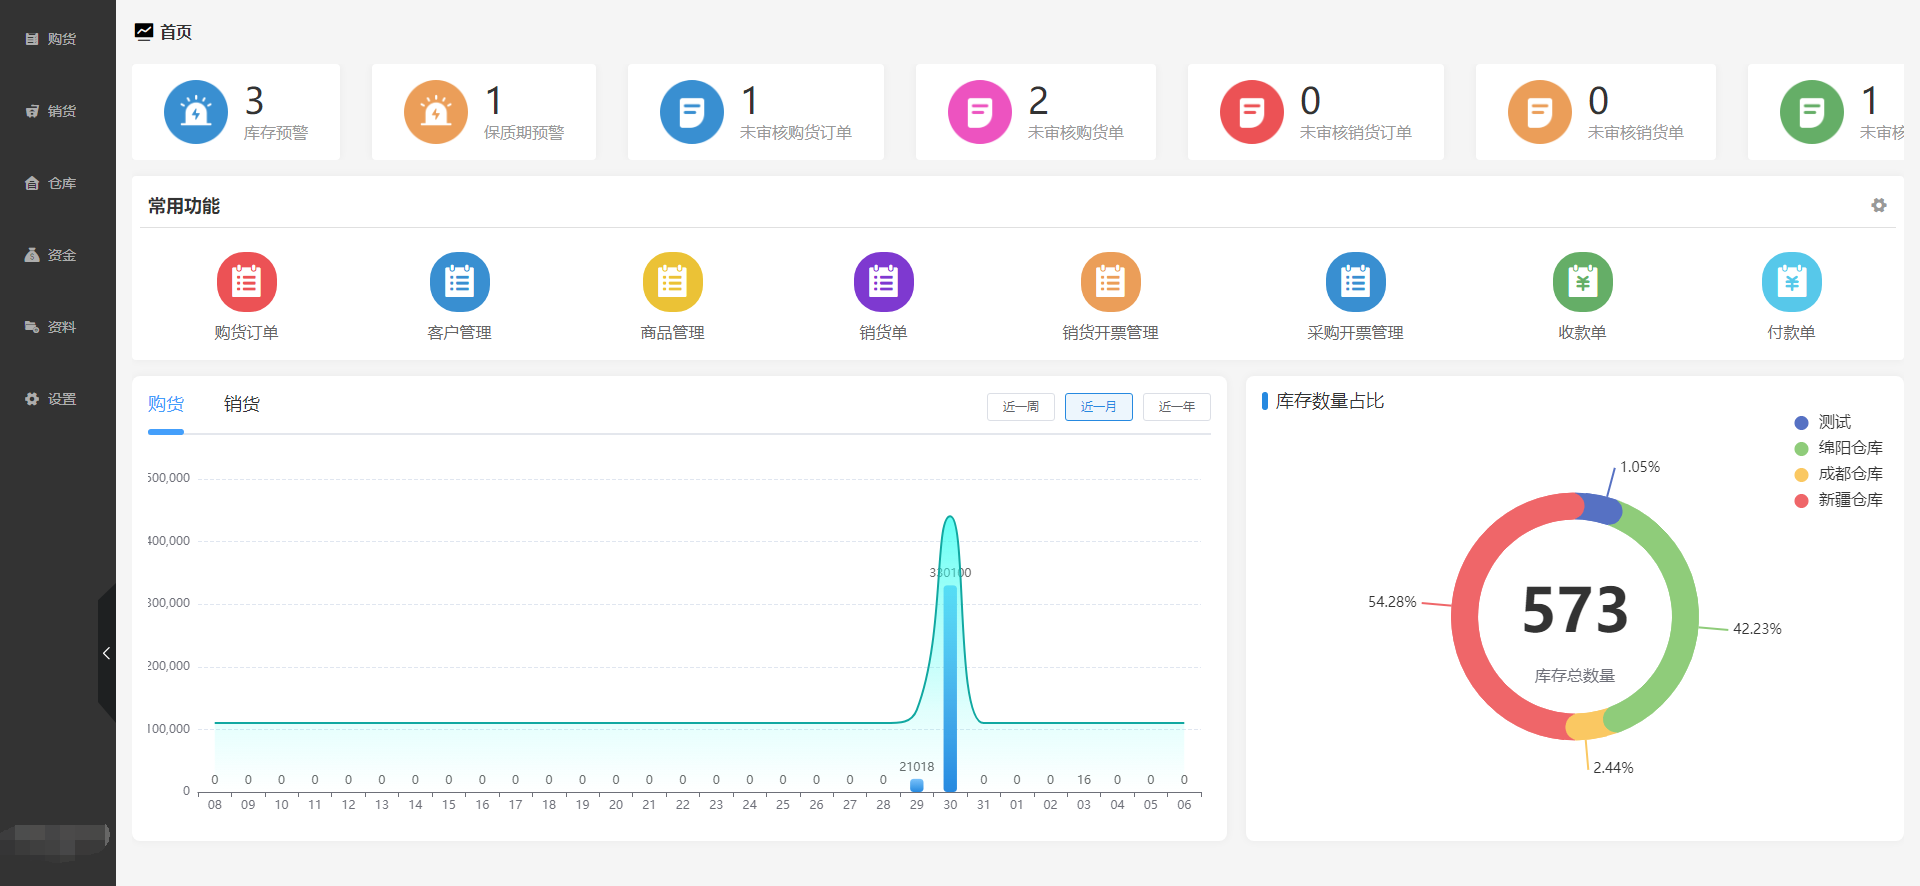Click the 330100 data label
The height and width of the screenshot is (886, 1920).
tap(950, 573)
